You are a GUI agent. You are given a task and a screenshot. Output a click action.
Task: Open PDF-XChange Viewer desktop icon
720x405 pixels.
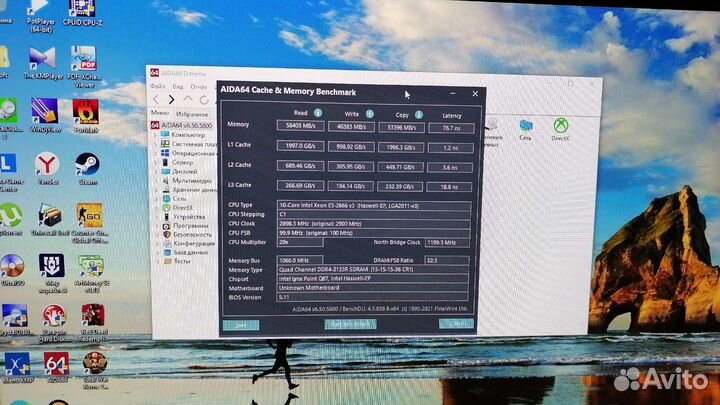84,67
